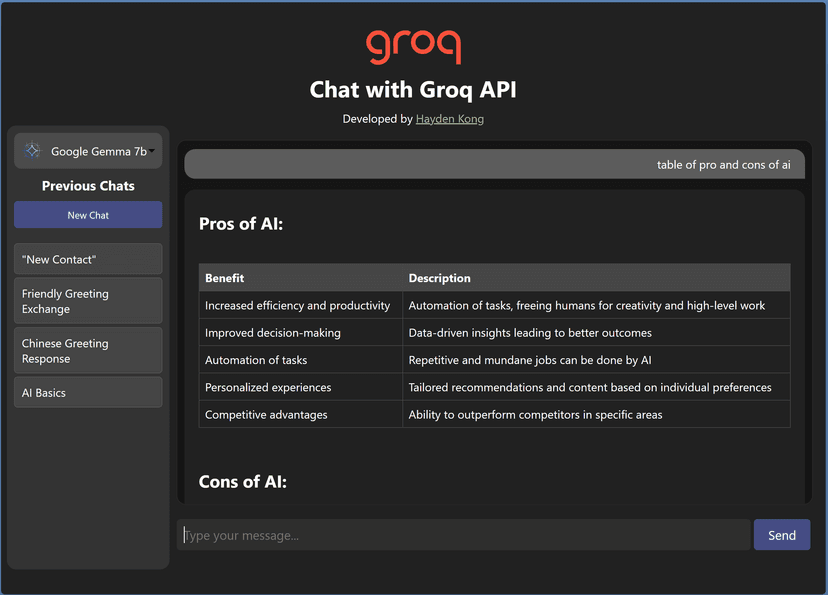The width and height of the screenshot is (828, 595).
Task: Start a New Chat
Action: point(88,215)
